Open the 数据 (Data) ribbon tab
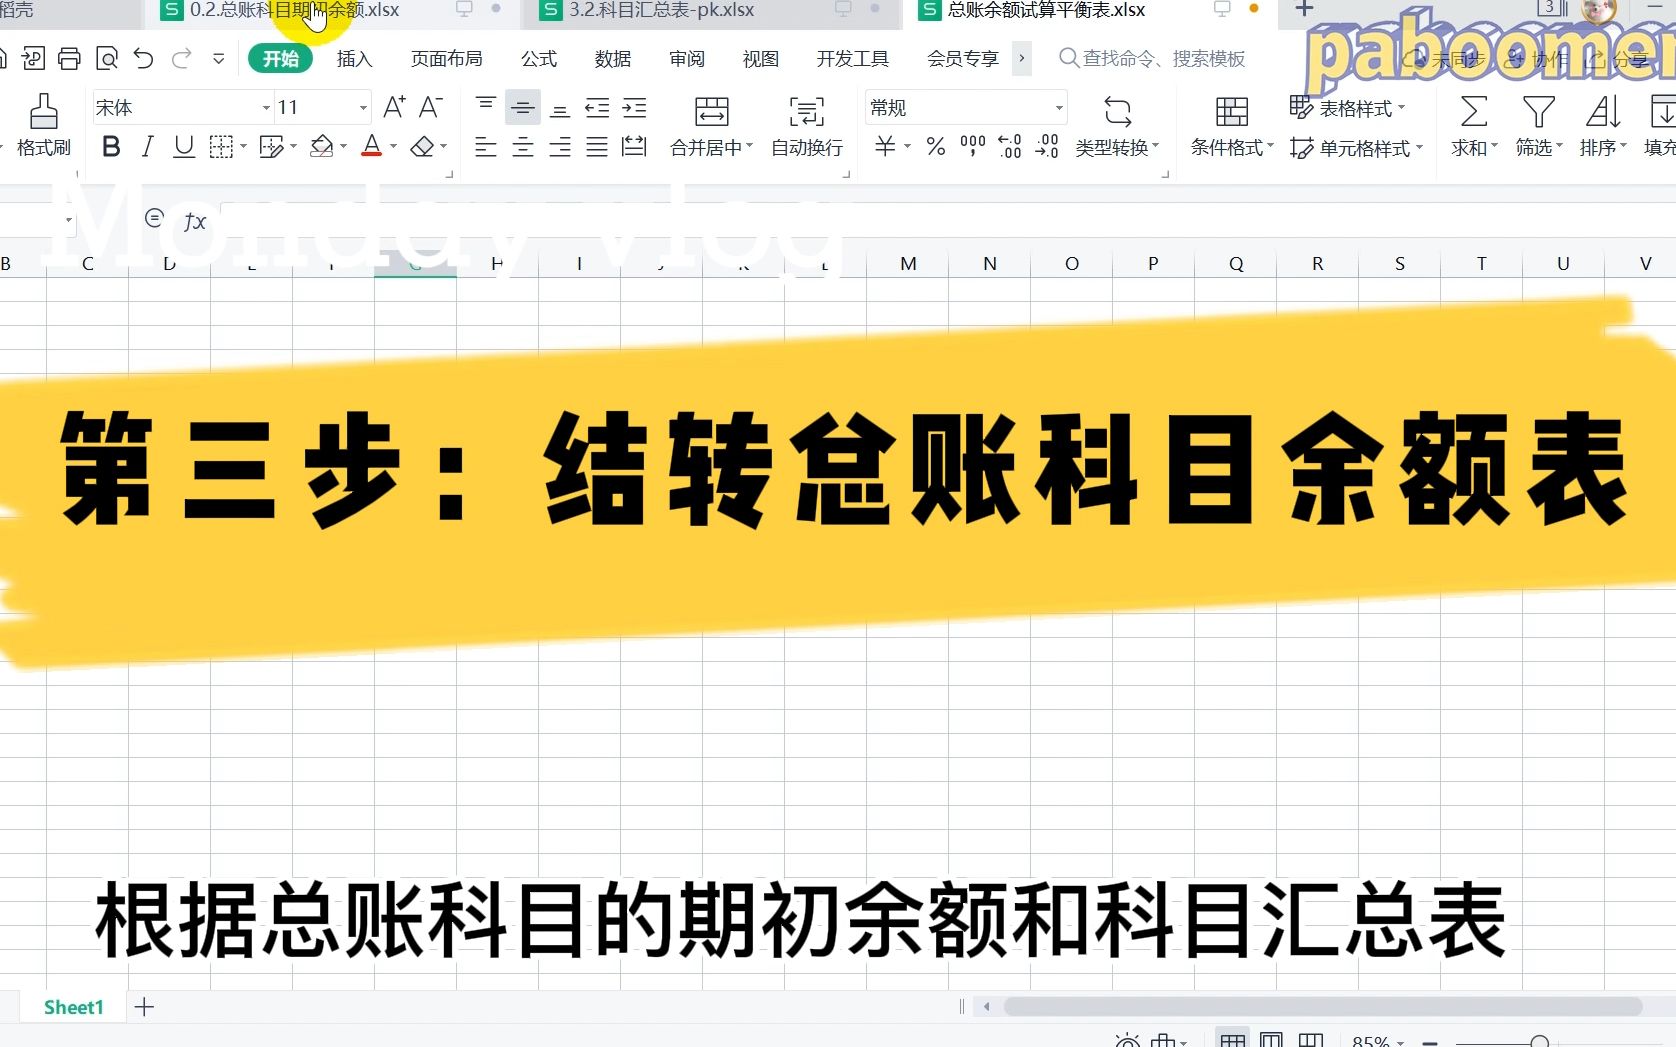This screenshot has width=1676, height=1047. click(x=613, y=59)
